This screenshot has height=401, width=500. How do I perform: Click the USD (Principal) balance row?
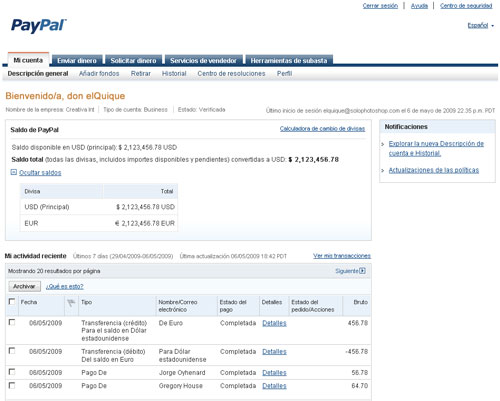click(x=99, y=207)
